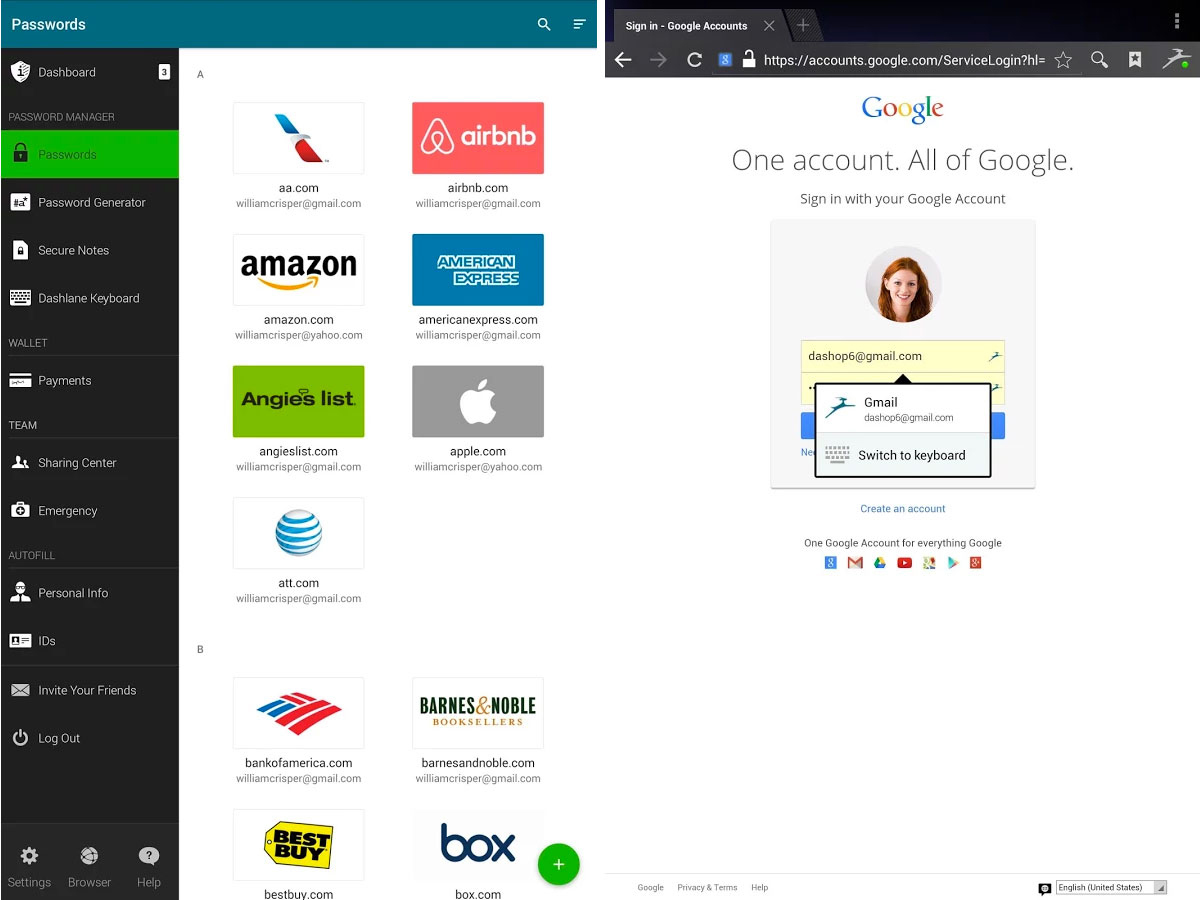This screenshot has width=1200, height=900.
Task: Click the user profile photo
Action: click(x=903, y=284)
